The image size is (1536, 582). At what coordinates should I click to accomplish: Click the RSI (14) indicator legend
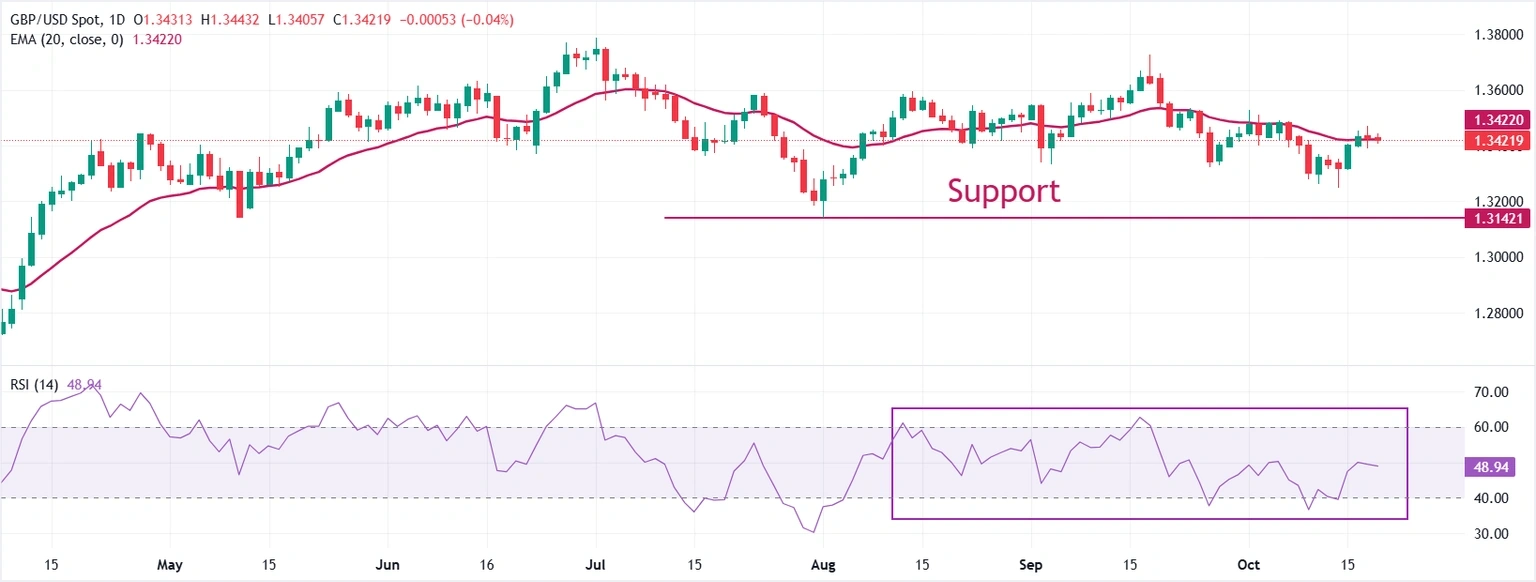click(33, 385)
